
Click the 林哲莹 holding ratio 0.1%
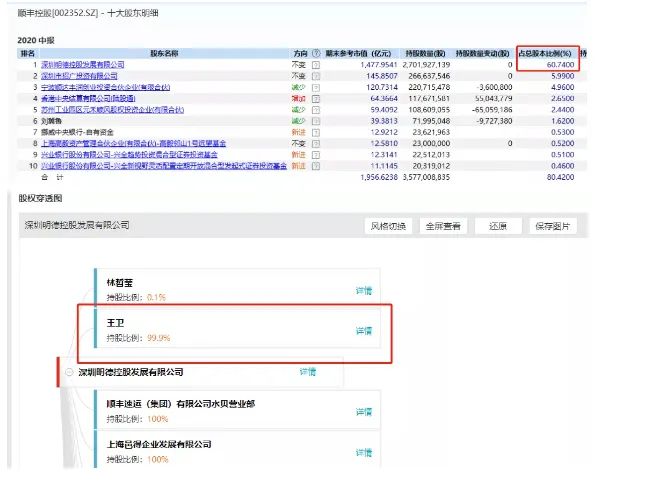click(156, 297)
